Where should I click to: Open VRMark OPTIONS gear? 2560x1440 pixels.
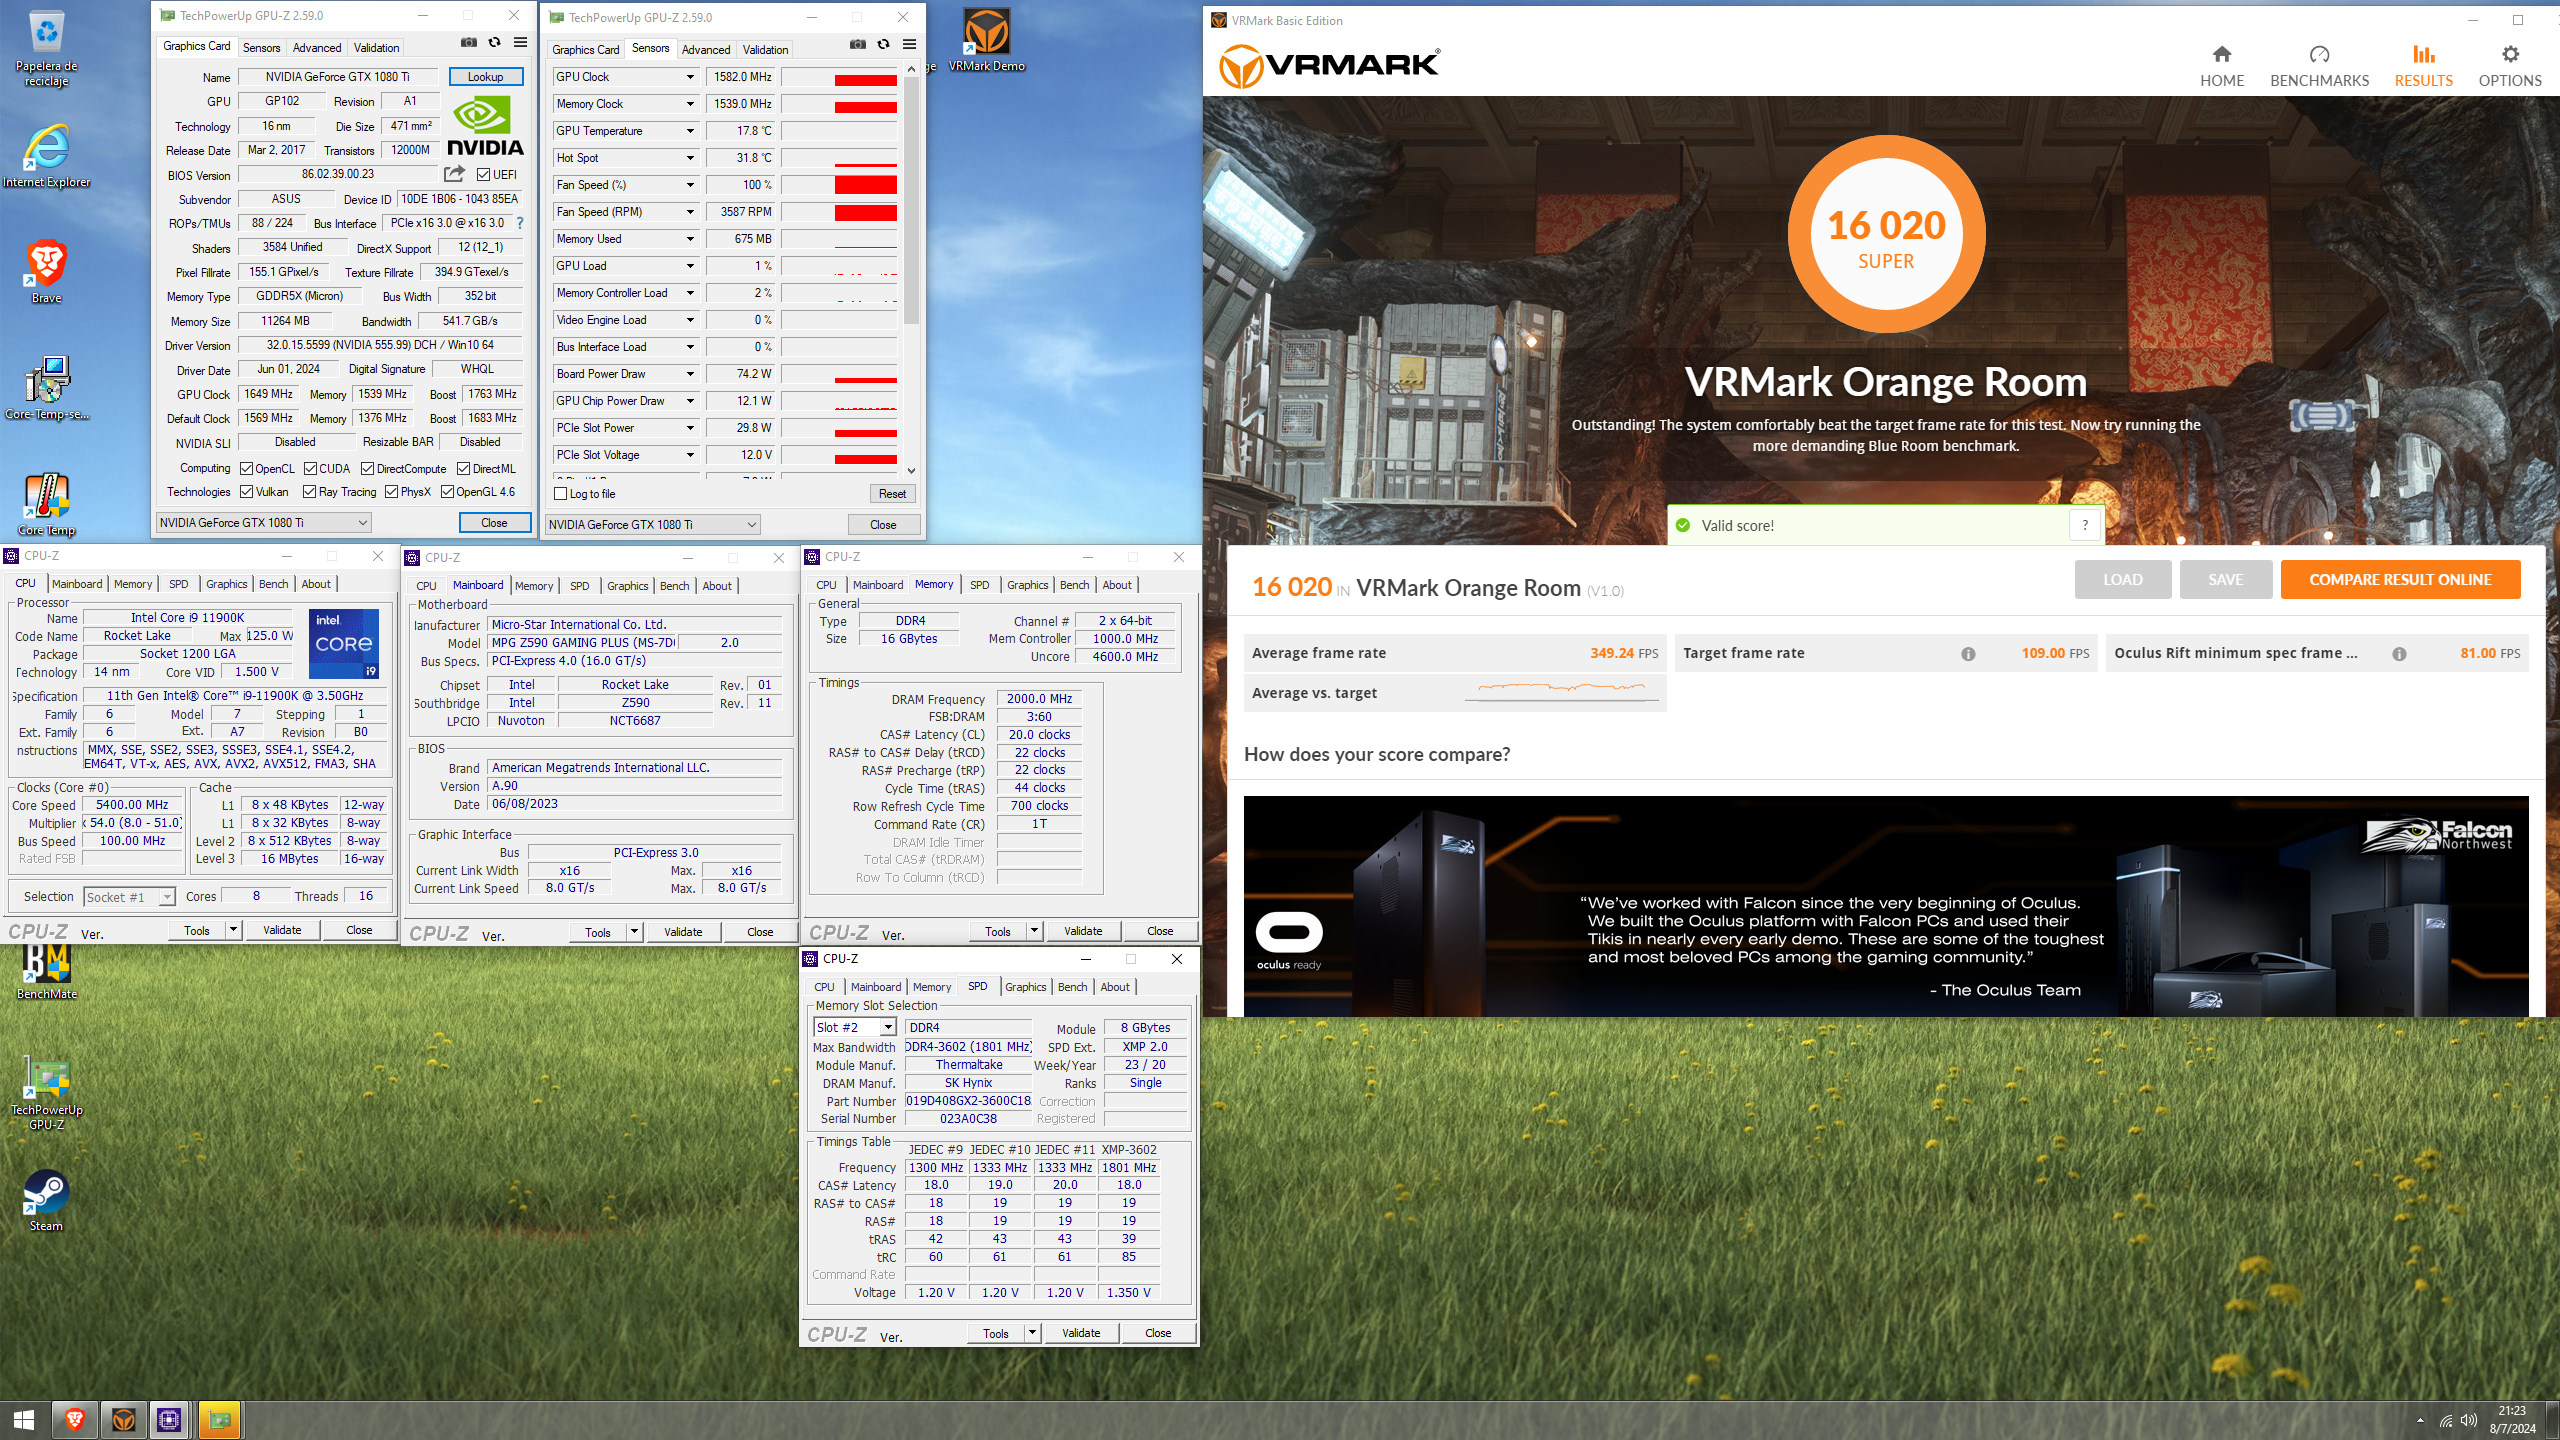point(2510,66)
